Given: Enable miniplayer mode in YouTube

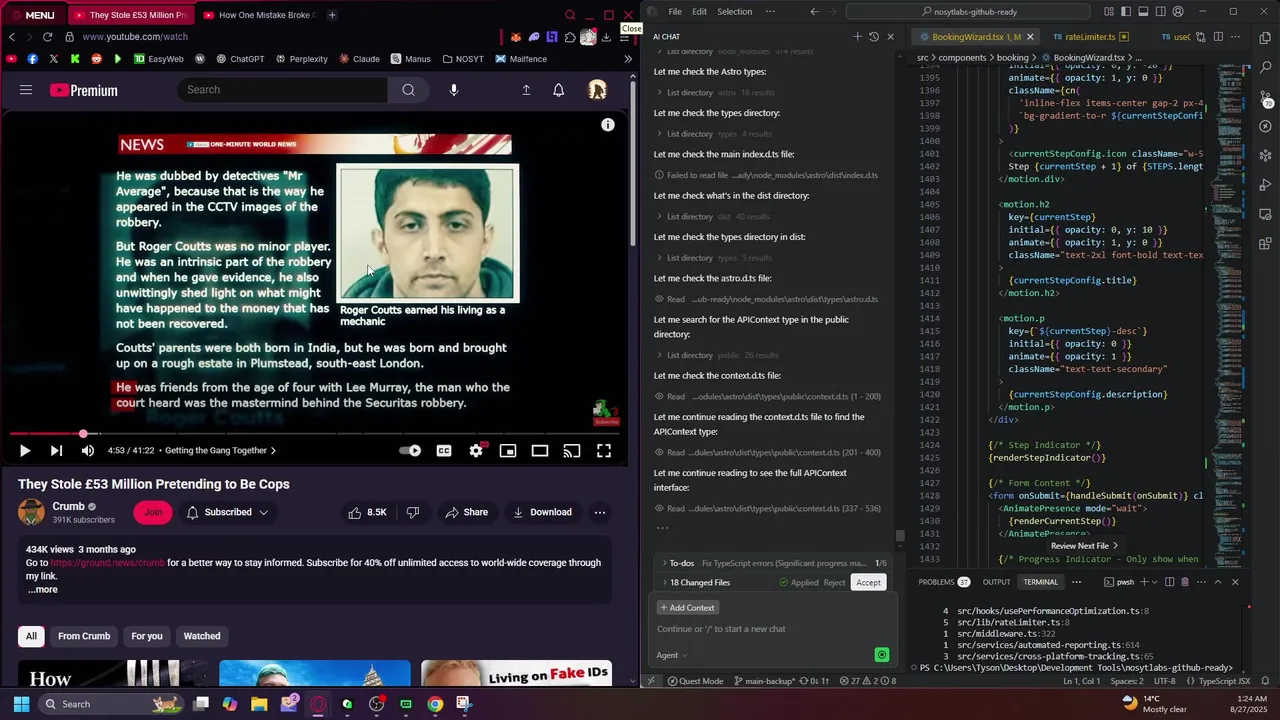Looking at the screenshot, I should click(508, 451).
